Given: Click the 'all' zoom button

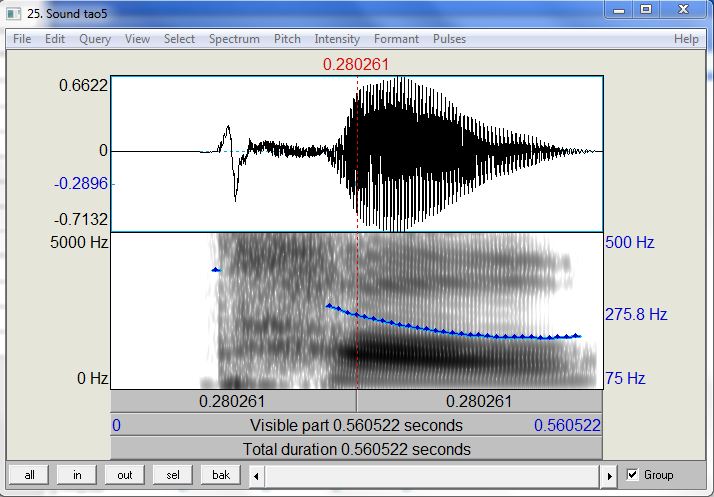Looking at the screenshot, I should [29, 475].
